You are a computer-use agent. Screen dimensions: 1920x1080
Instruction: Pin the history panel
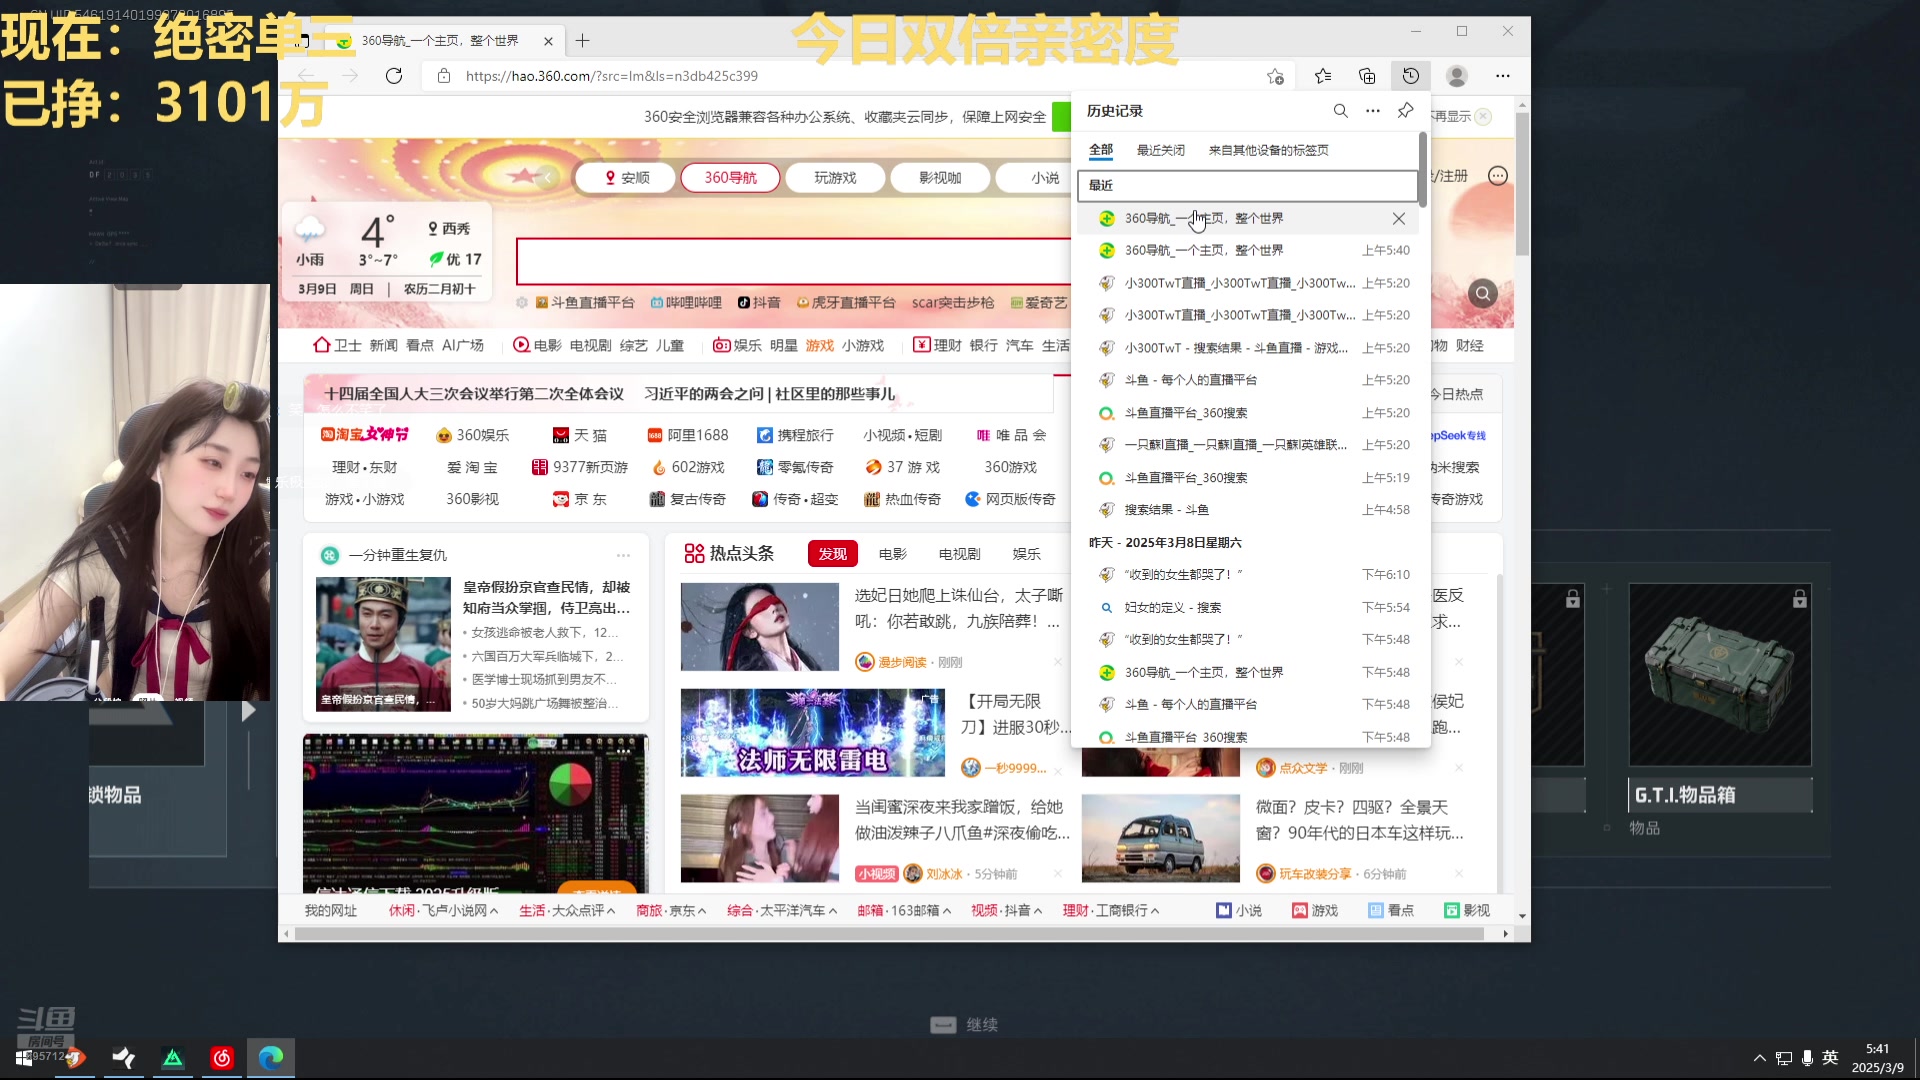pyautogui.click(x=1406, y=111)
